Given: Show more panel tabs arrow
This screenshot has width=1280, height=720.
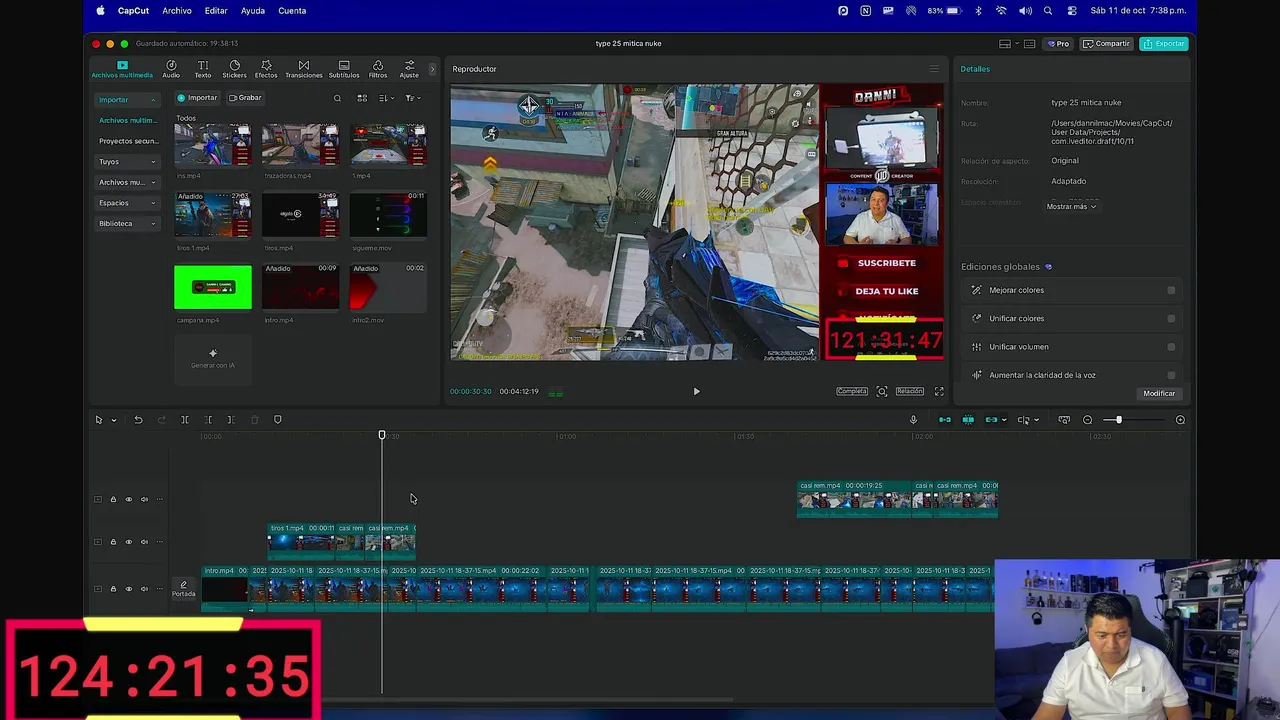Looking at the screenshot, I should click(432, 69).
